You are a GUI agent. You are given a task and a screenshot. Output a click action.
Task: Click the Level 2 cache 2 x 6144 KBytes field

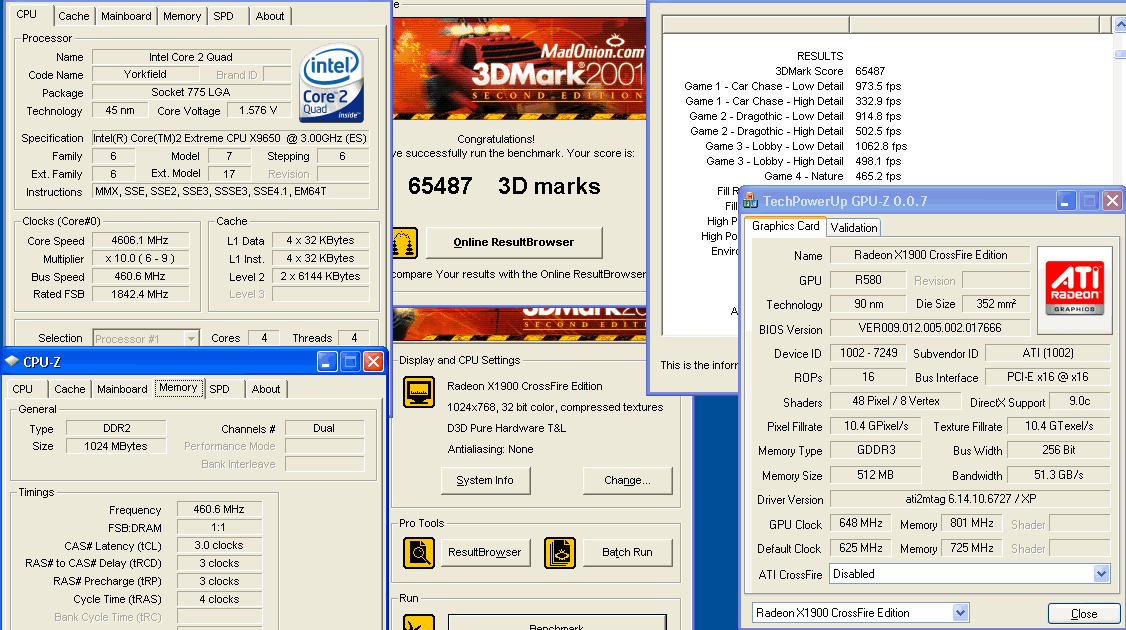tap(320, 277)
